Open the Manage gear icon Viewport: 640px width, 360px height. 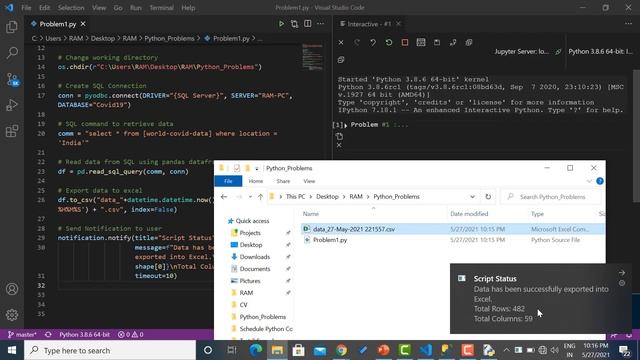coord(12,315)
